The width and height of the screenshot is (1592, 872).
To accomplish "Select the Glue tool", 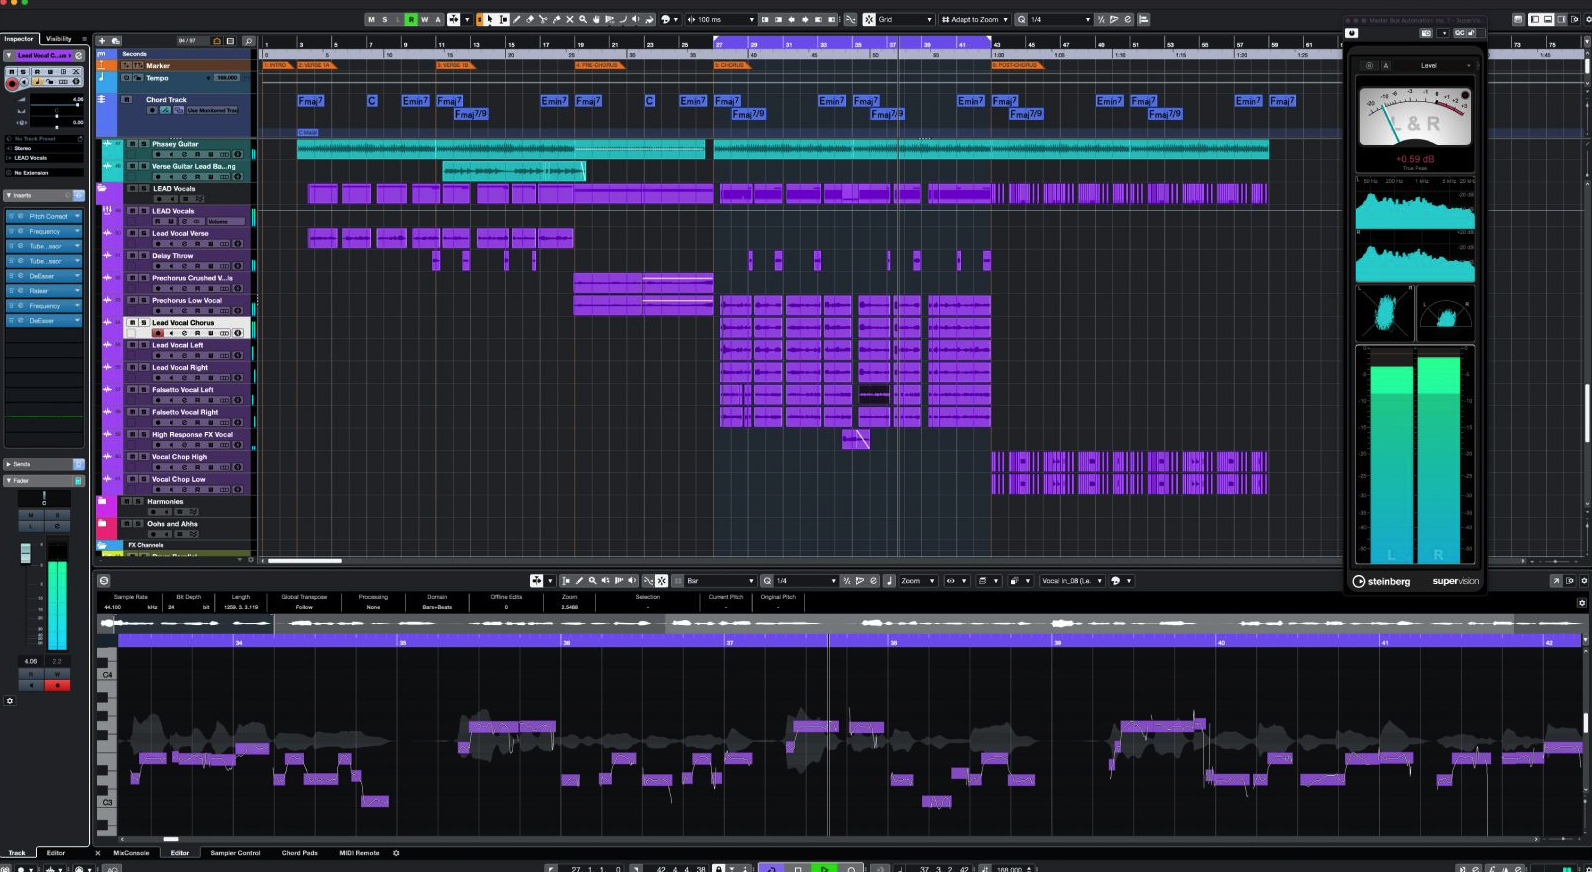I will (x=556, y=19).
